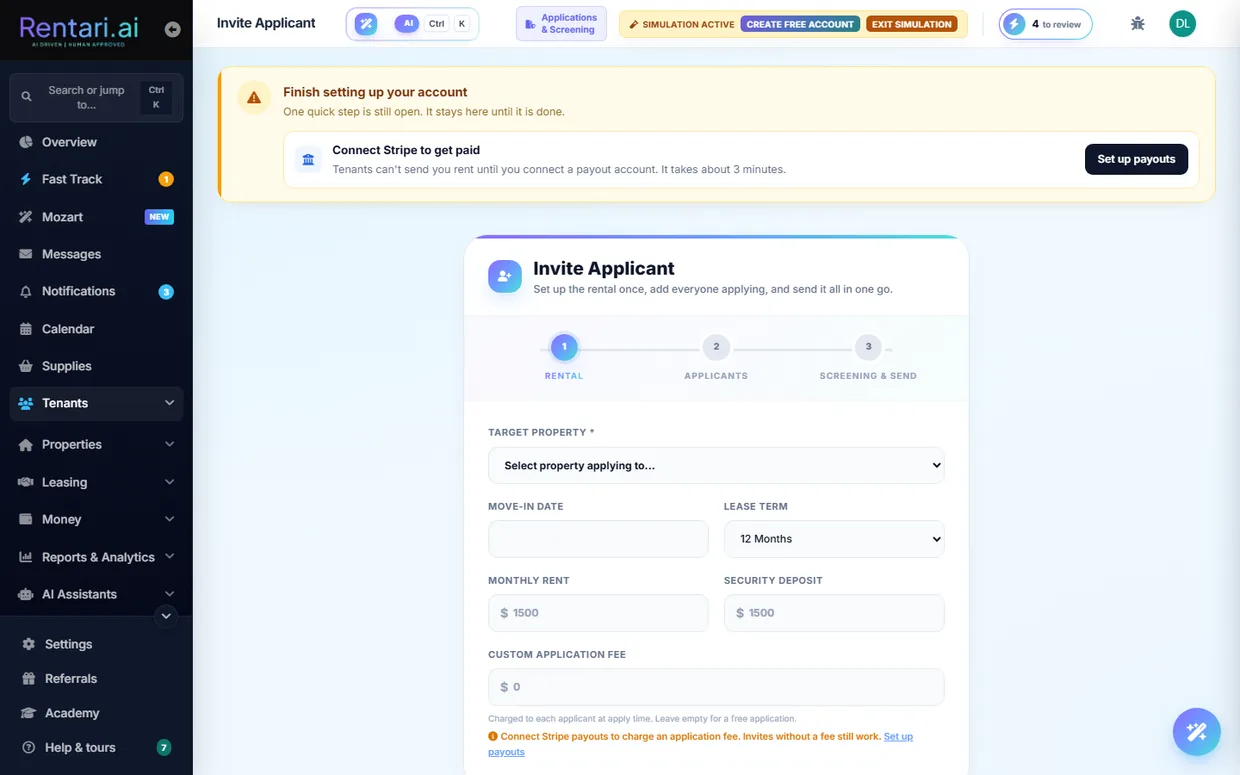Expand the Leasing section chevron
The image size is (1240, 775).
click(169, 482)
